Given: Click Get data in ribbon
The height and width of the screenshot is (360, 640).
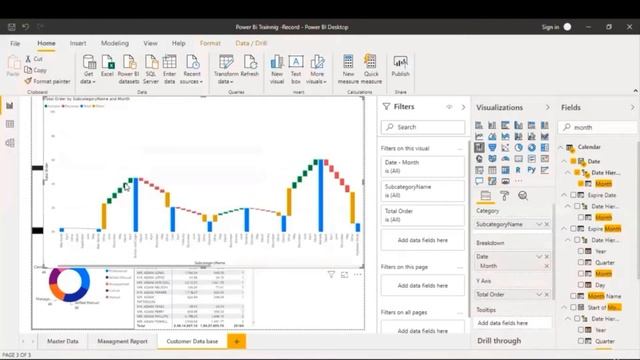Looking at the screenshot, I should pos(89,69).
